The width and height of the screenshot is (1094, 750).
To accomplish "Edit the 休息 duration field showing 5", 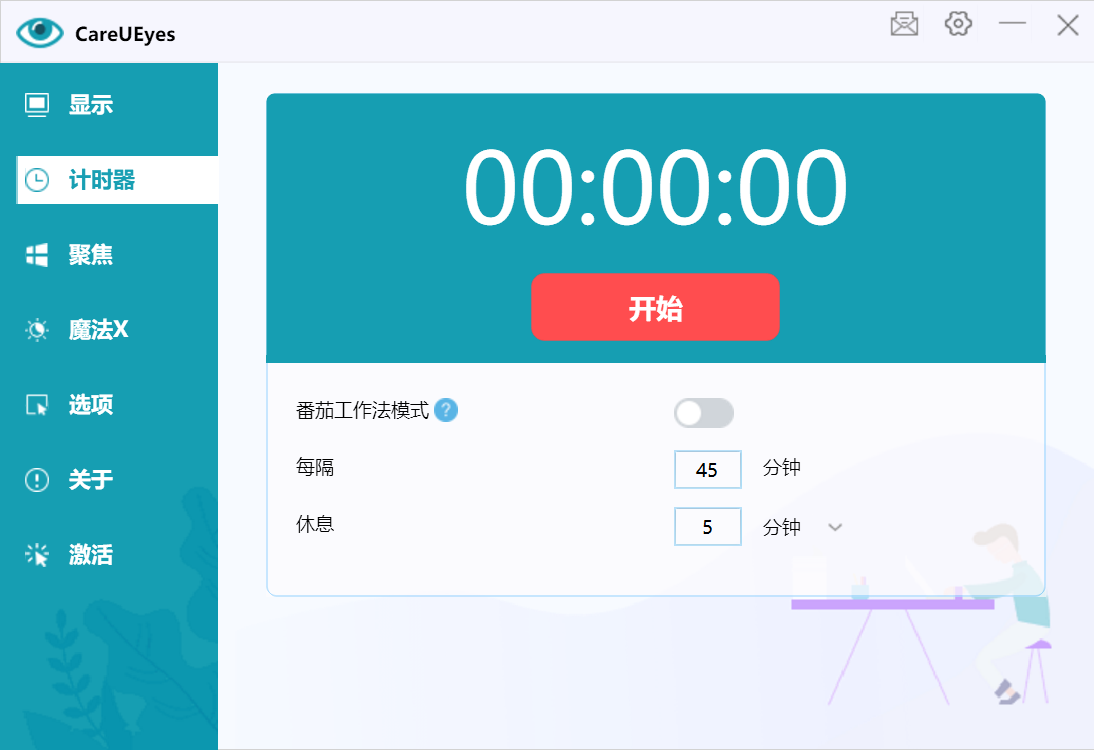I will [707, 527].
